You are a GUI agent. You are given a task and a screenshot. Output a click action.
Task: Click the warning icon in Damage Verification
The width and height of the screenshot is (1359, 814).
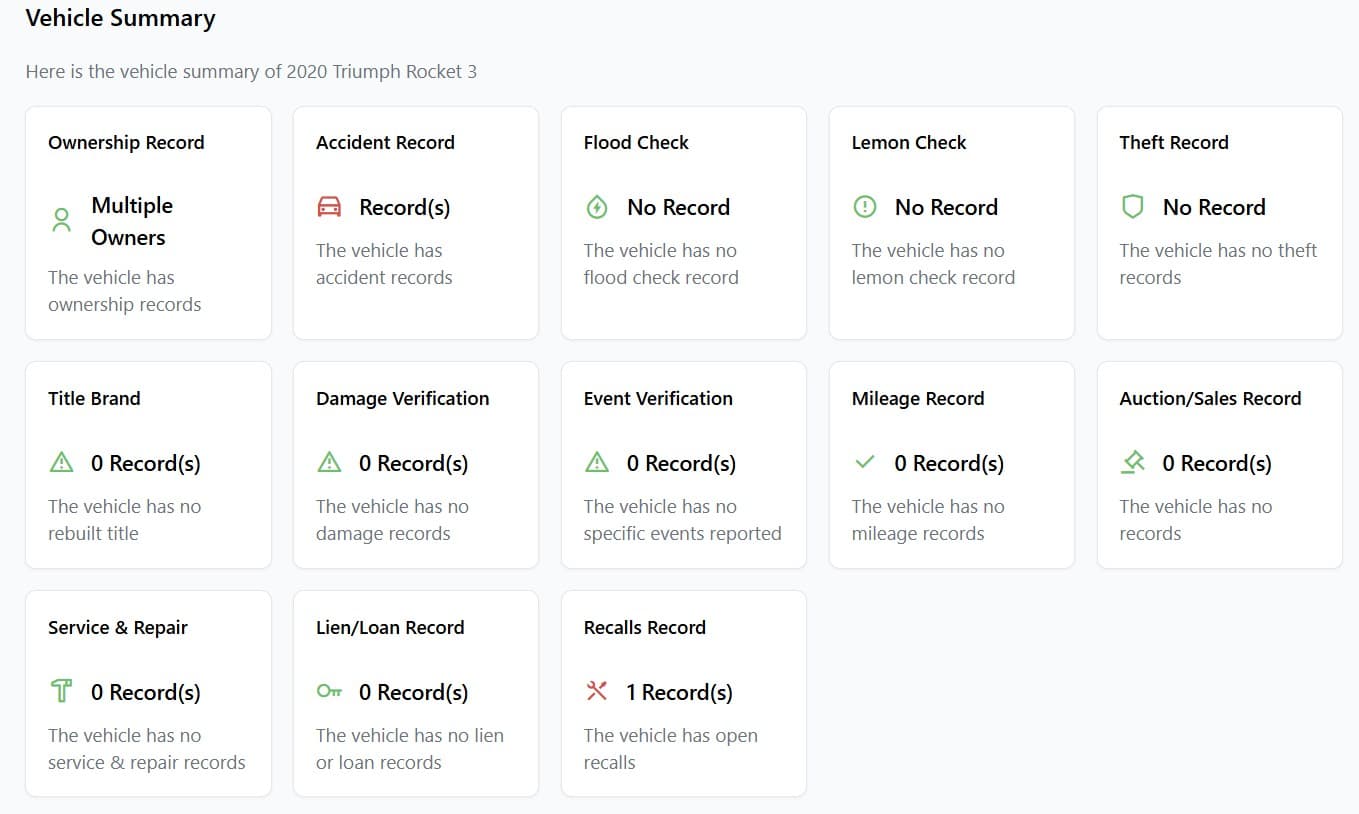click(x=329, y=462)
